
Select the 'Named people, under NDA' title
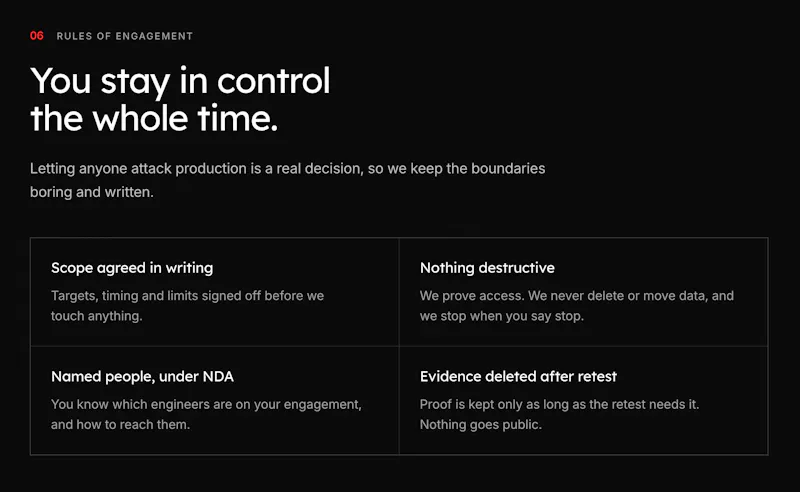point(142,377)
